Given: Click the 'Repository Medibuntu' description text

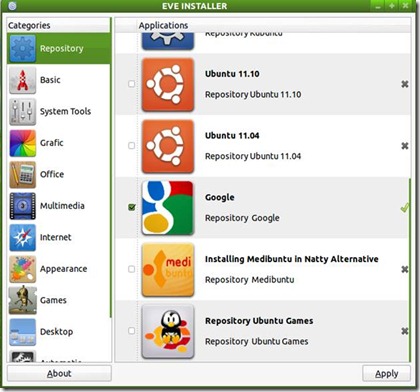Looking at the screenshot, I should pos(250,279).
